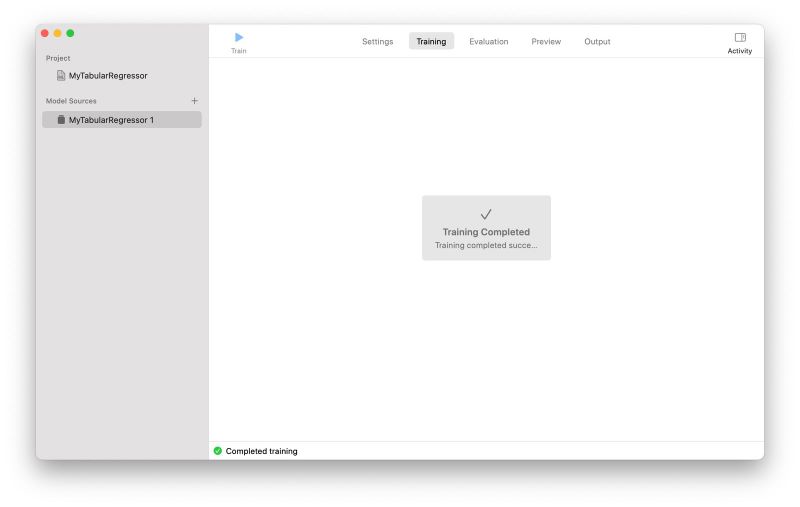The image size is (800, 507).
Task: Click the Model Sources section header
Action: [71, 101]
